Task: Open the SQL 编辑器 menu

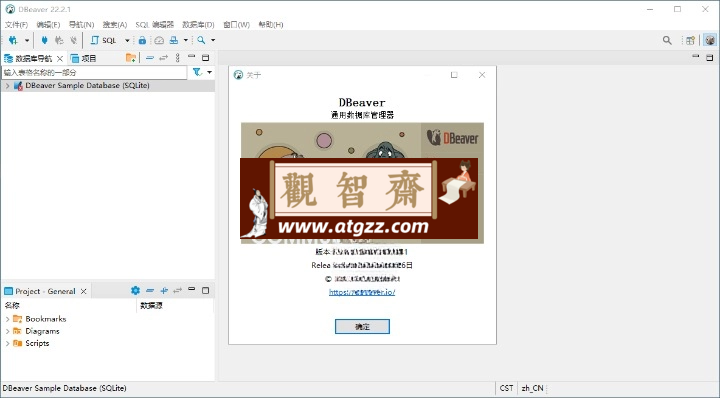Action: coord(154,24)
